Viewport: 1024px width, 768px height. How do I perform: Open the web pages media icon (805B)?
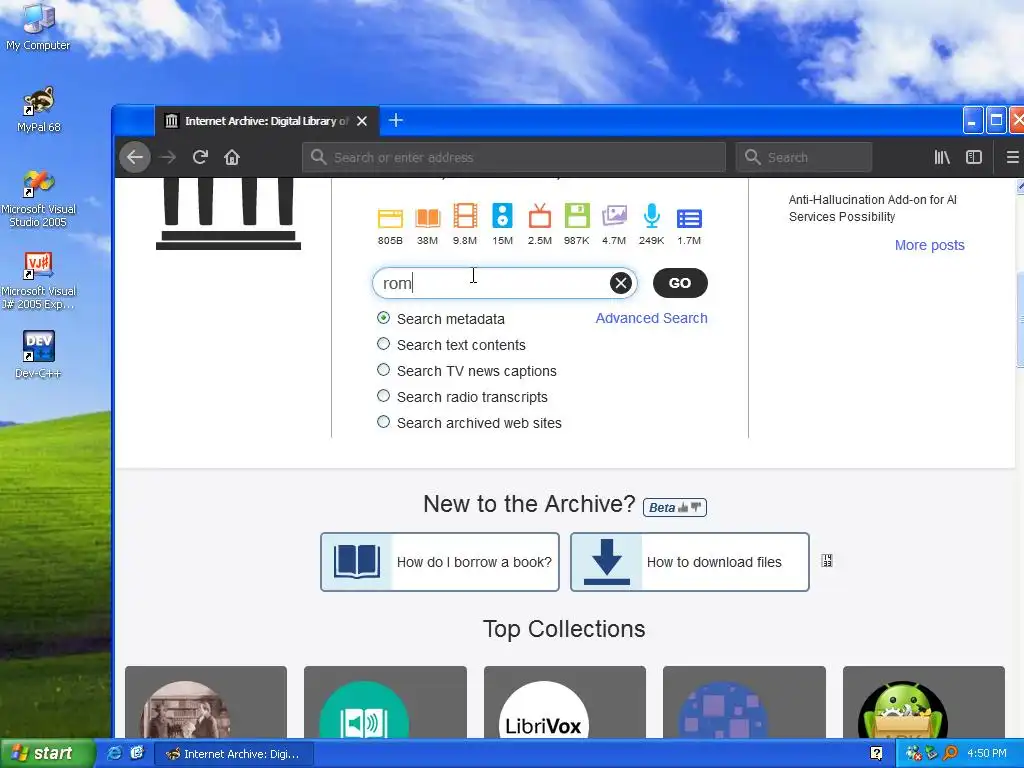coord(390,217)
